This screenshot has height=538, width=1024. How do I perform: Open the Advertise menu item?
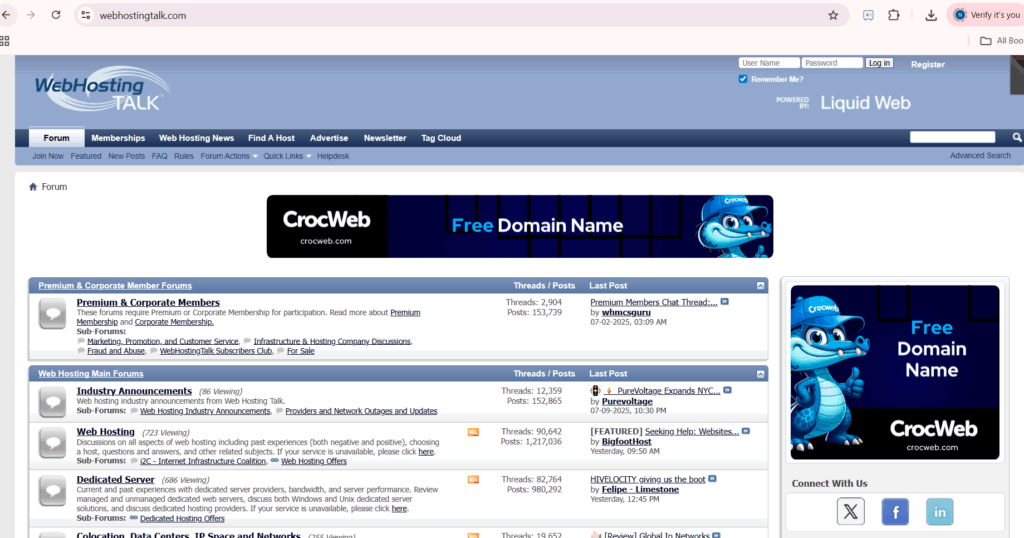[x=329, y=138]
